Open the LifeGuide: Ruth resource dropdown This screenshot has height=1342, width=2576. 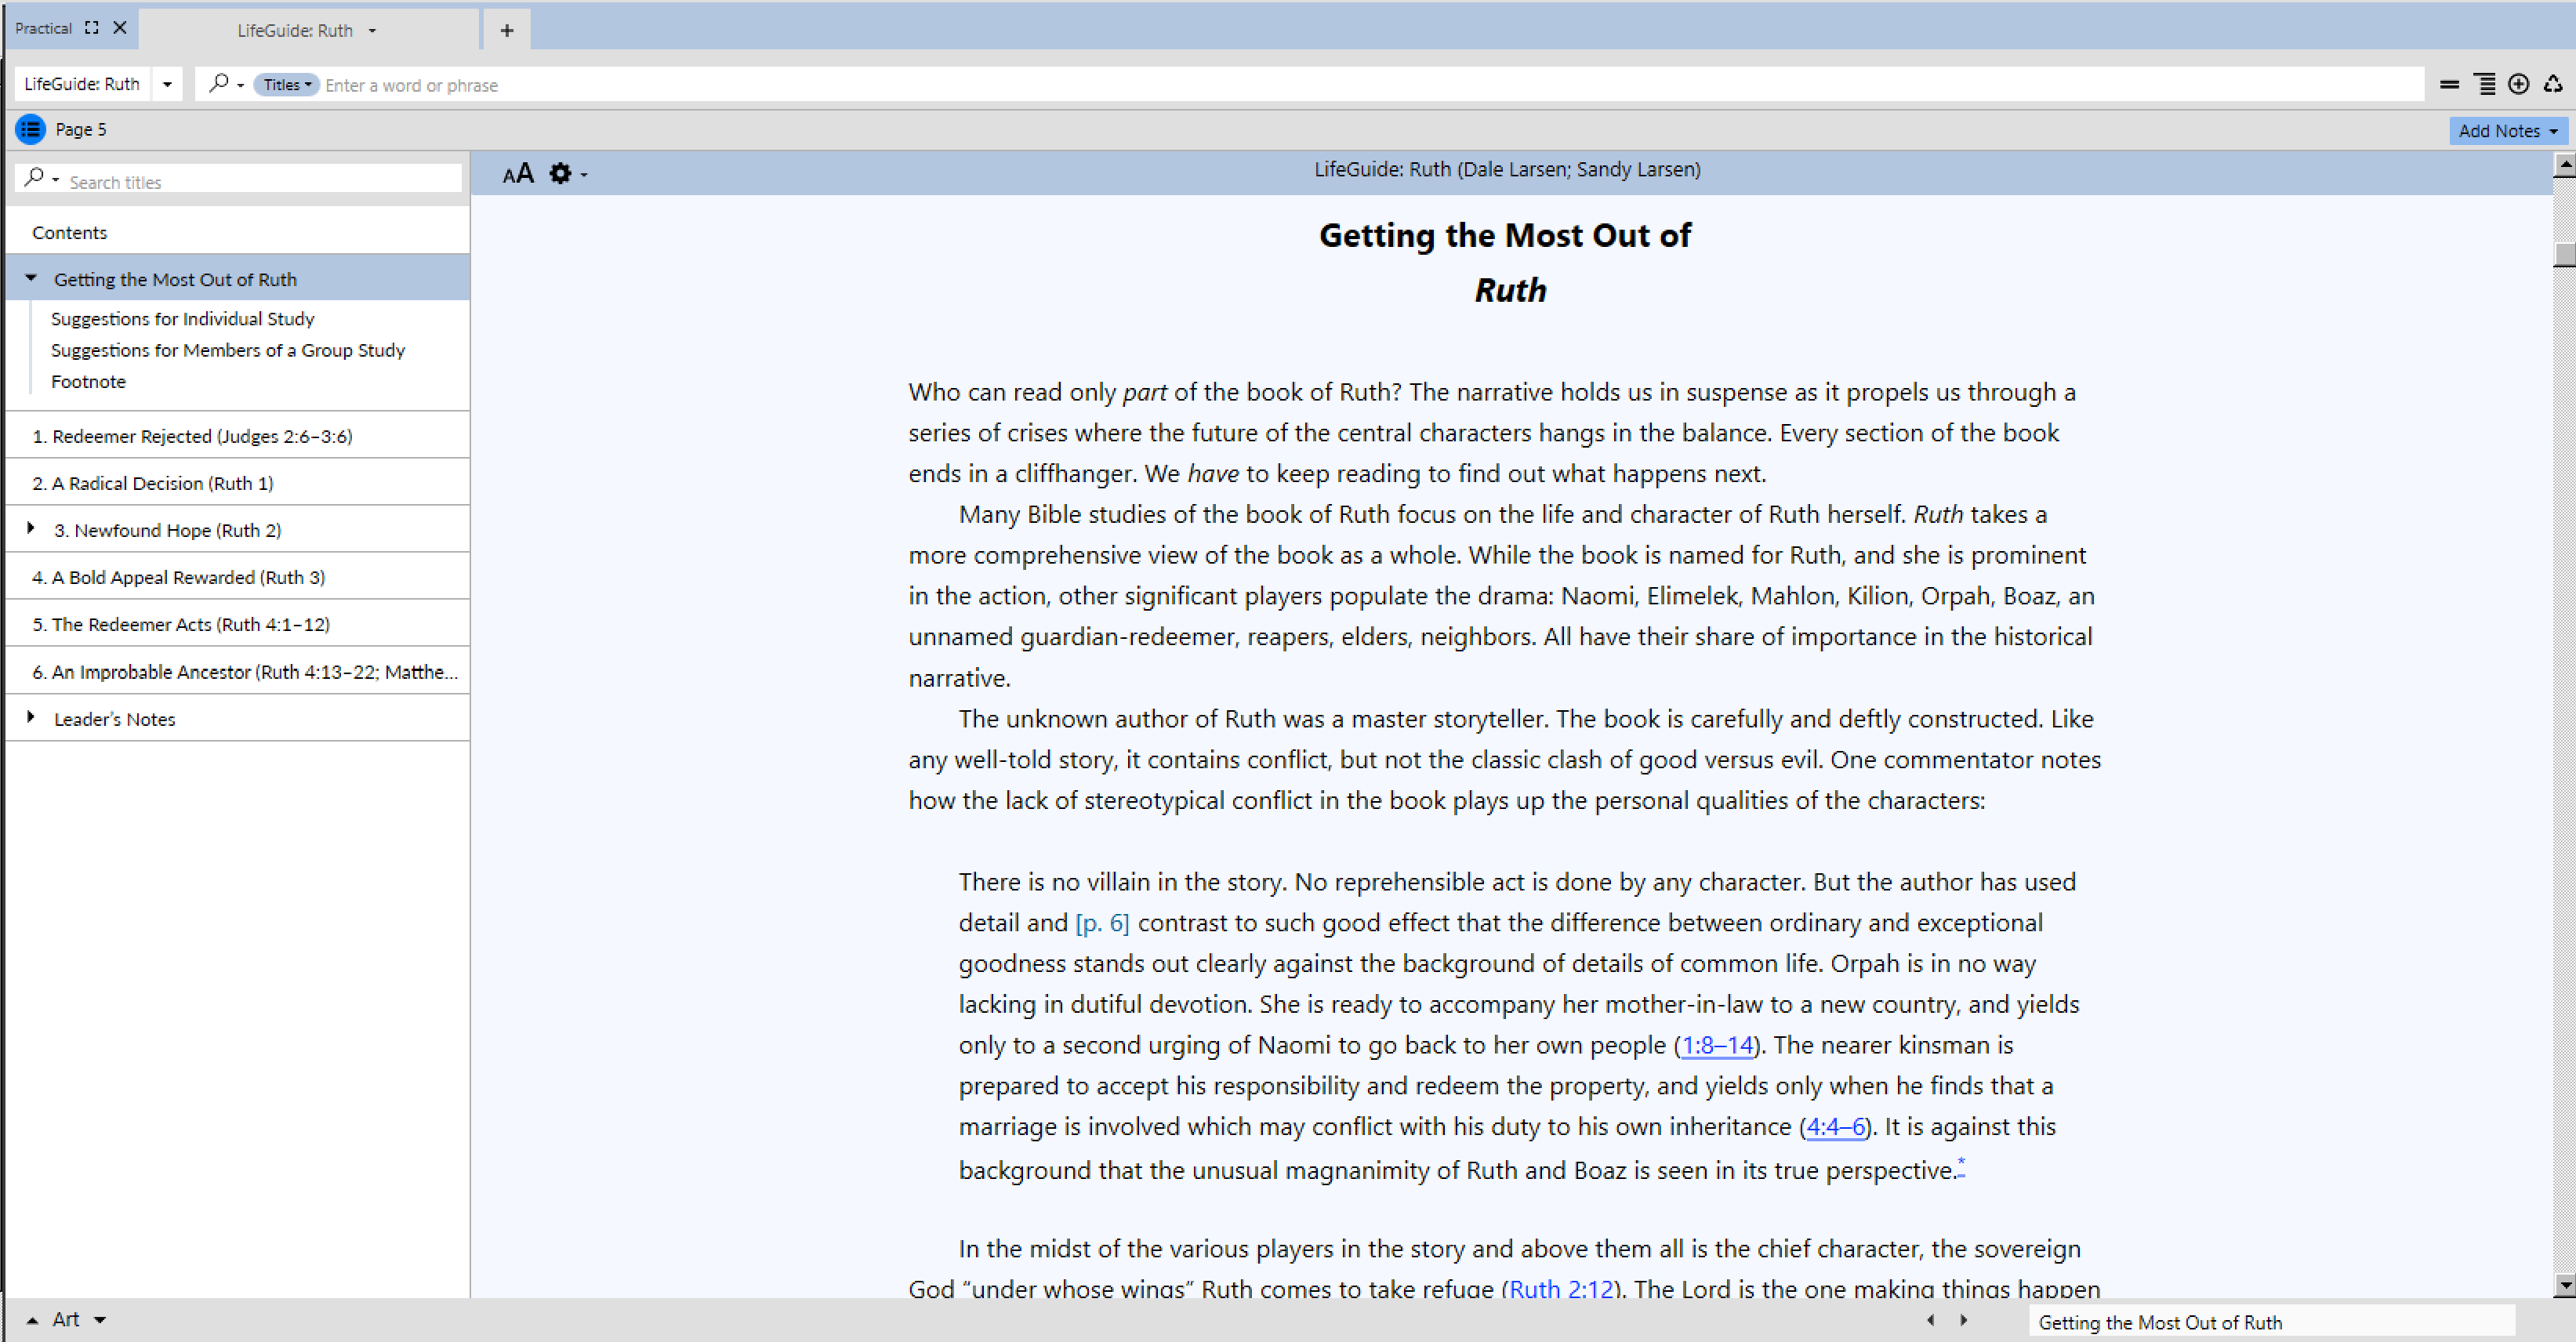(x=167, y=84)
